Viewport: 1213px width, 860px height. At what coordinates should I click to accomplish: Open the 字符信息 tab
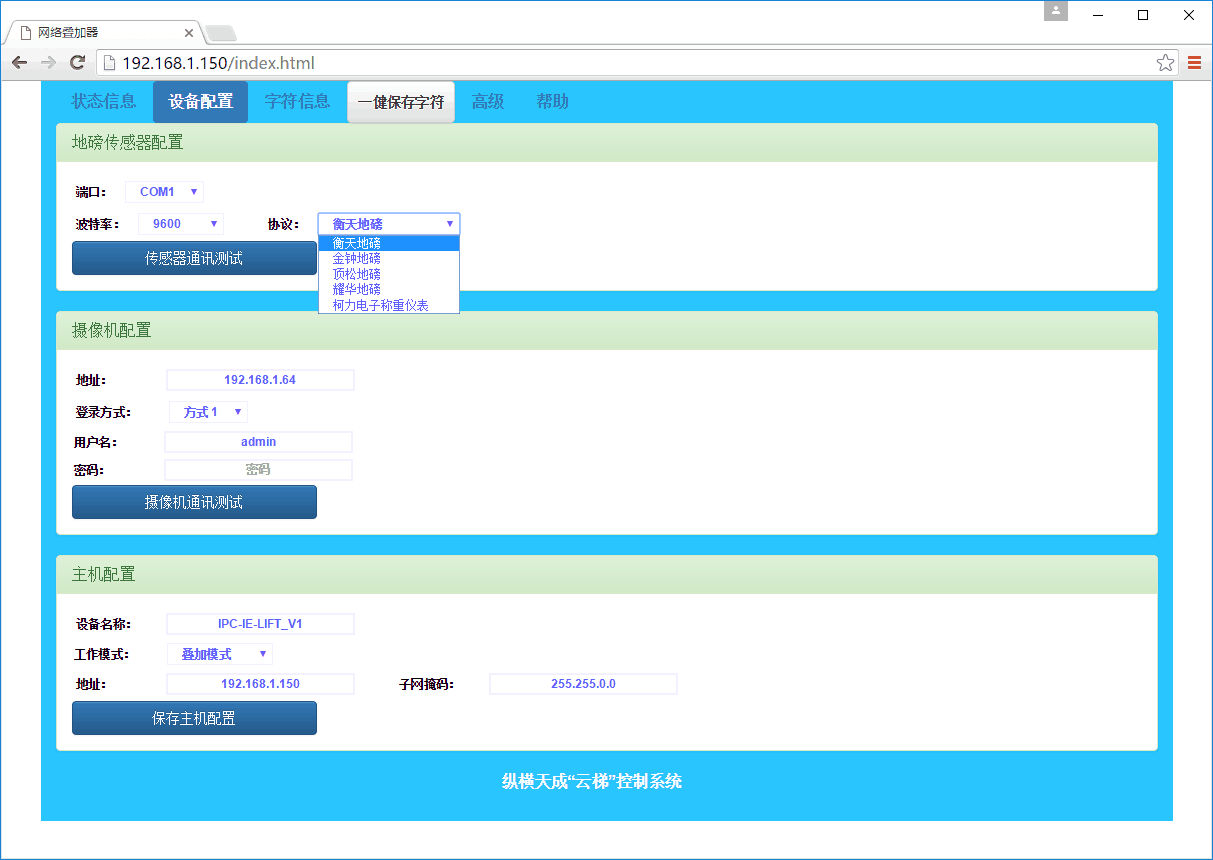(297, 102)
